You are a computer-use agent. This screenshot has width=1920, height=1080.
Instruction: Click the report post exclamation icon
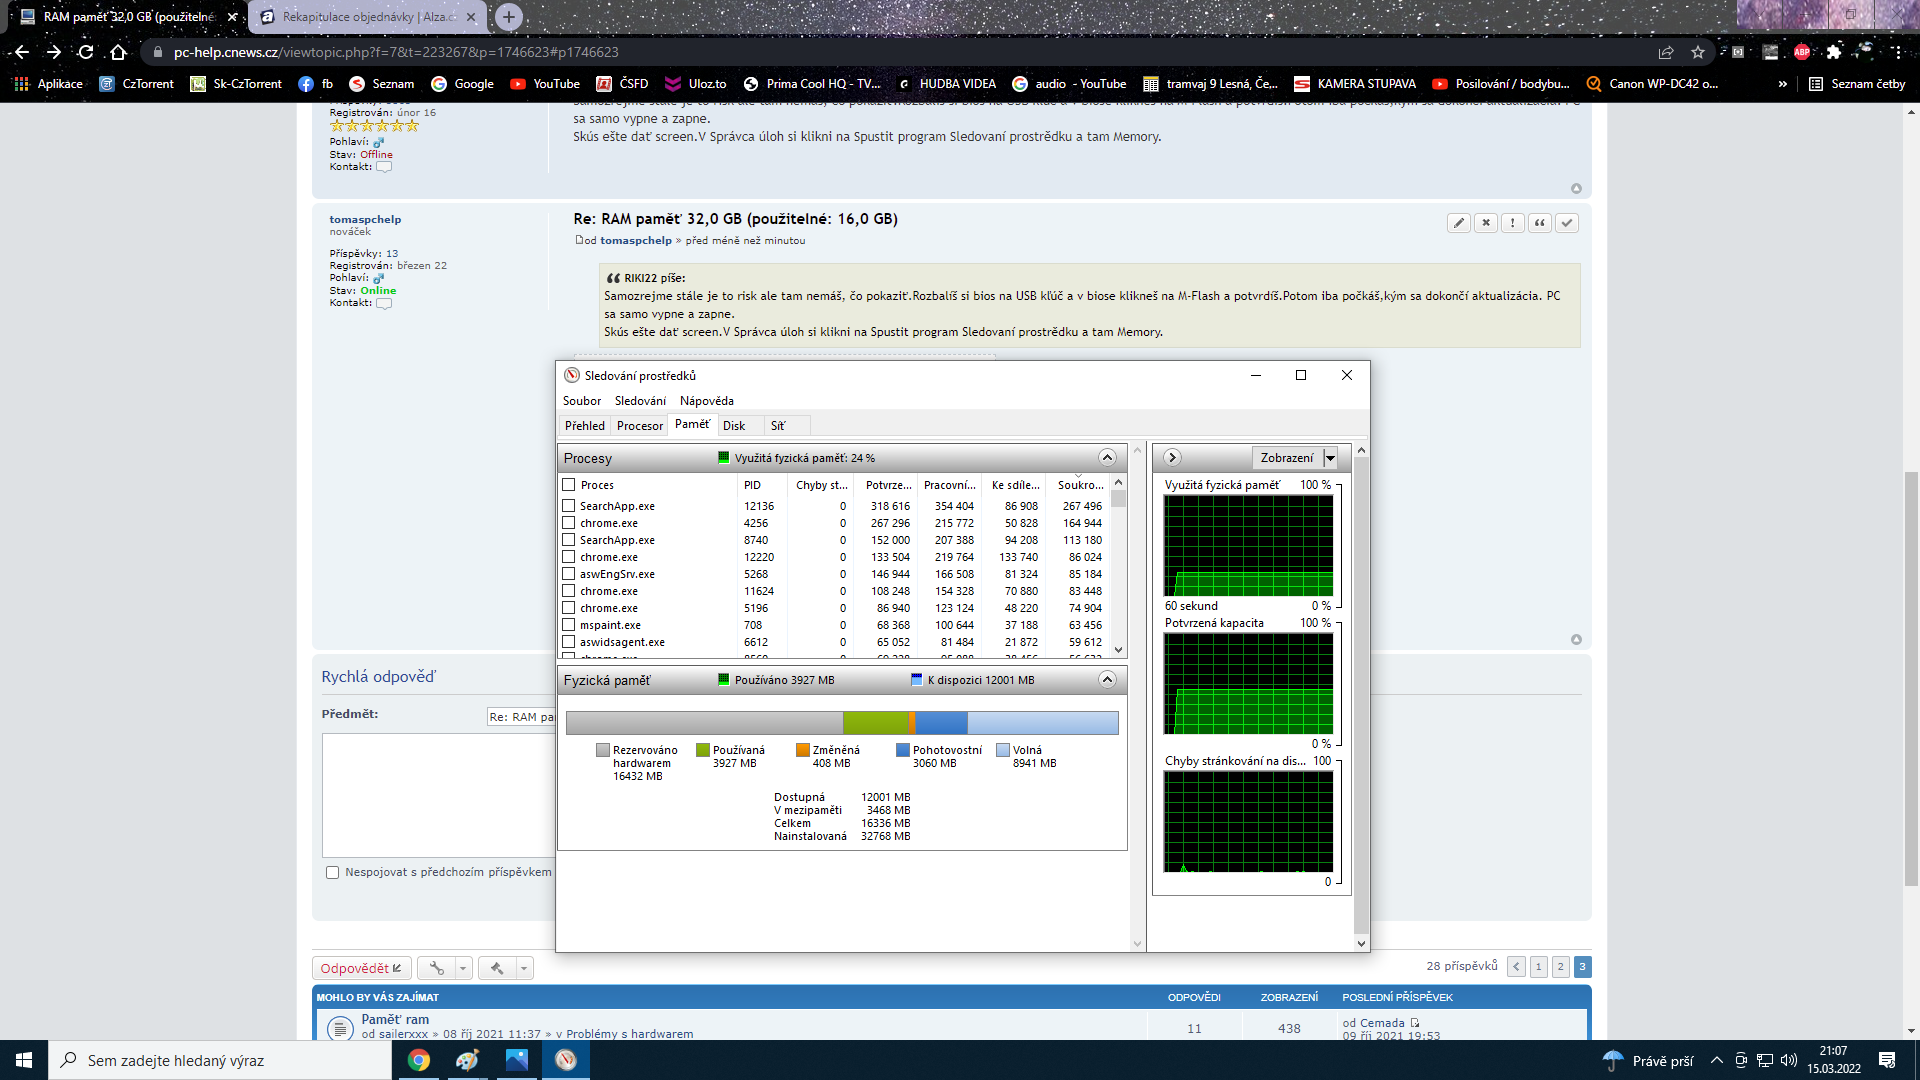[1513, 223]
